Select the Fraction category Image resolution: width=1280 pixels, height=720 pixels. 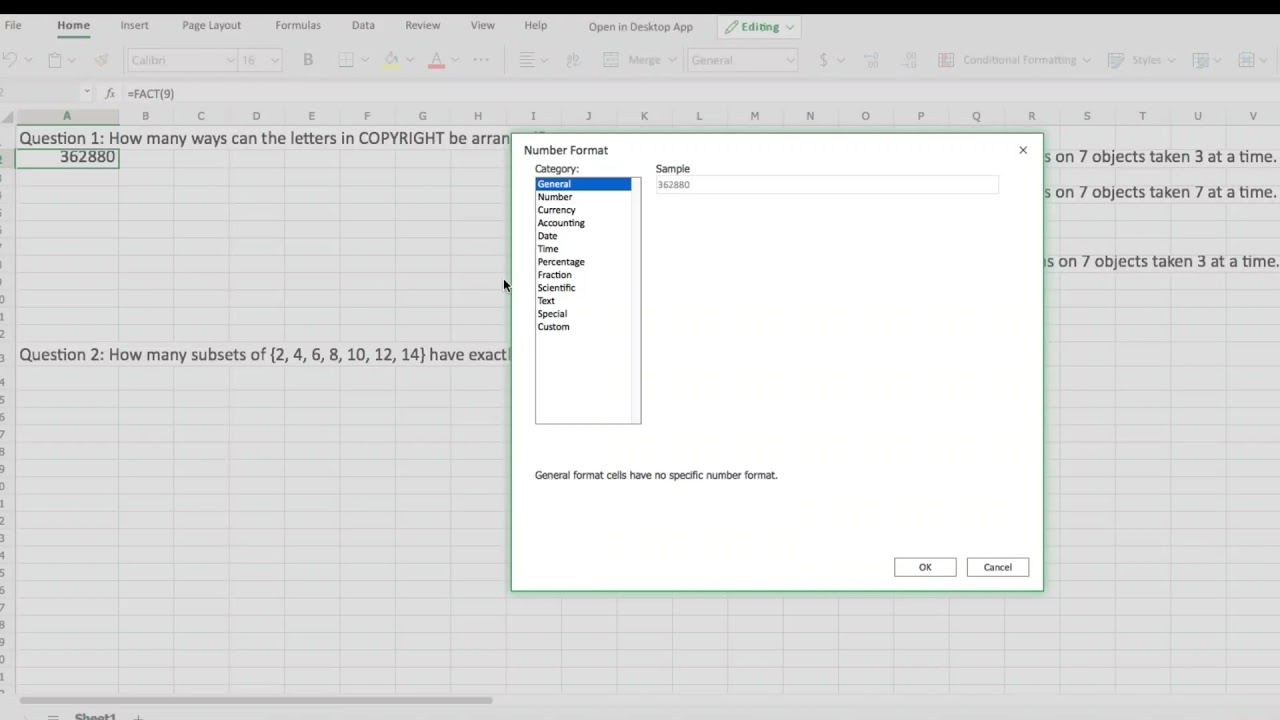pyautogui.click(x=583, y=275)
